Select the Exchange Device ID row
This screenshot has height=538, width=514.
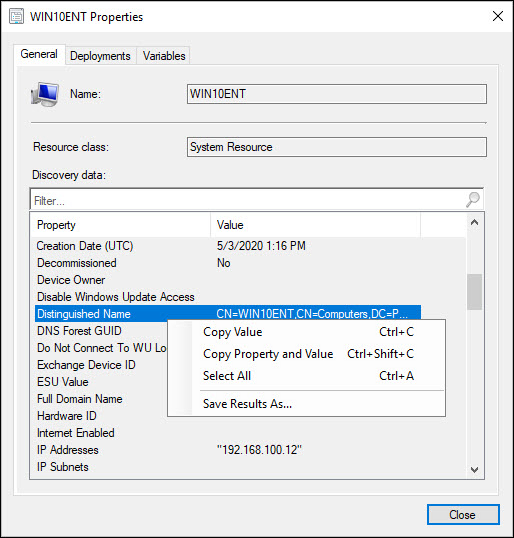(101, 365)
